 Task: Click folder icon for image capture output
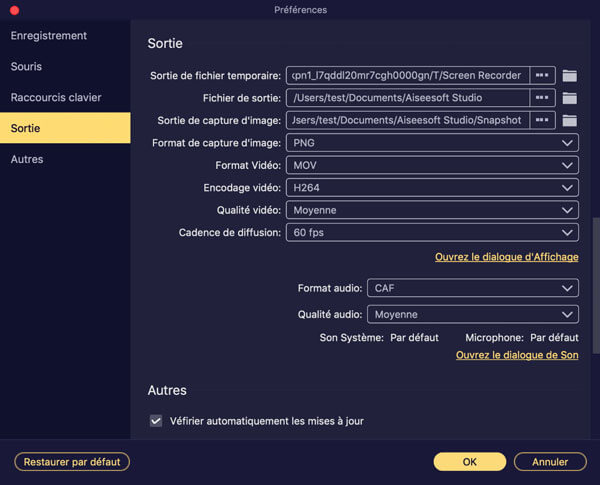(570, 121)
